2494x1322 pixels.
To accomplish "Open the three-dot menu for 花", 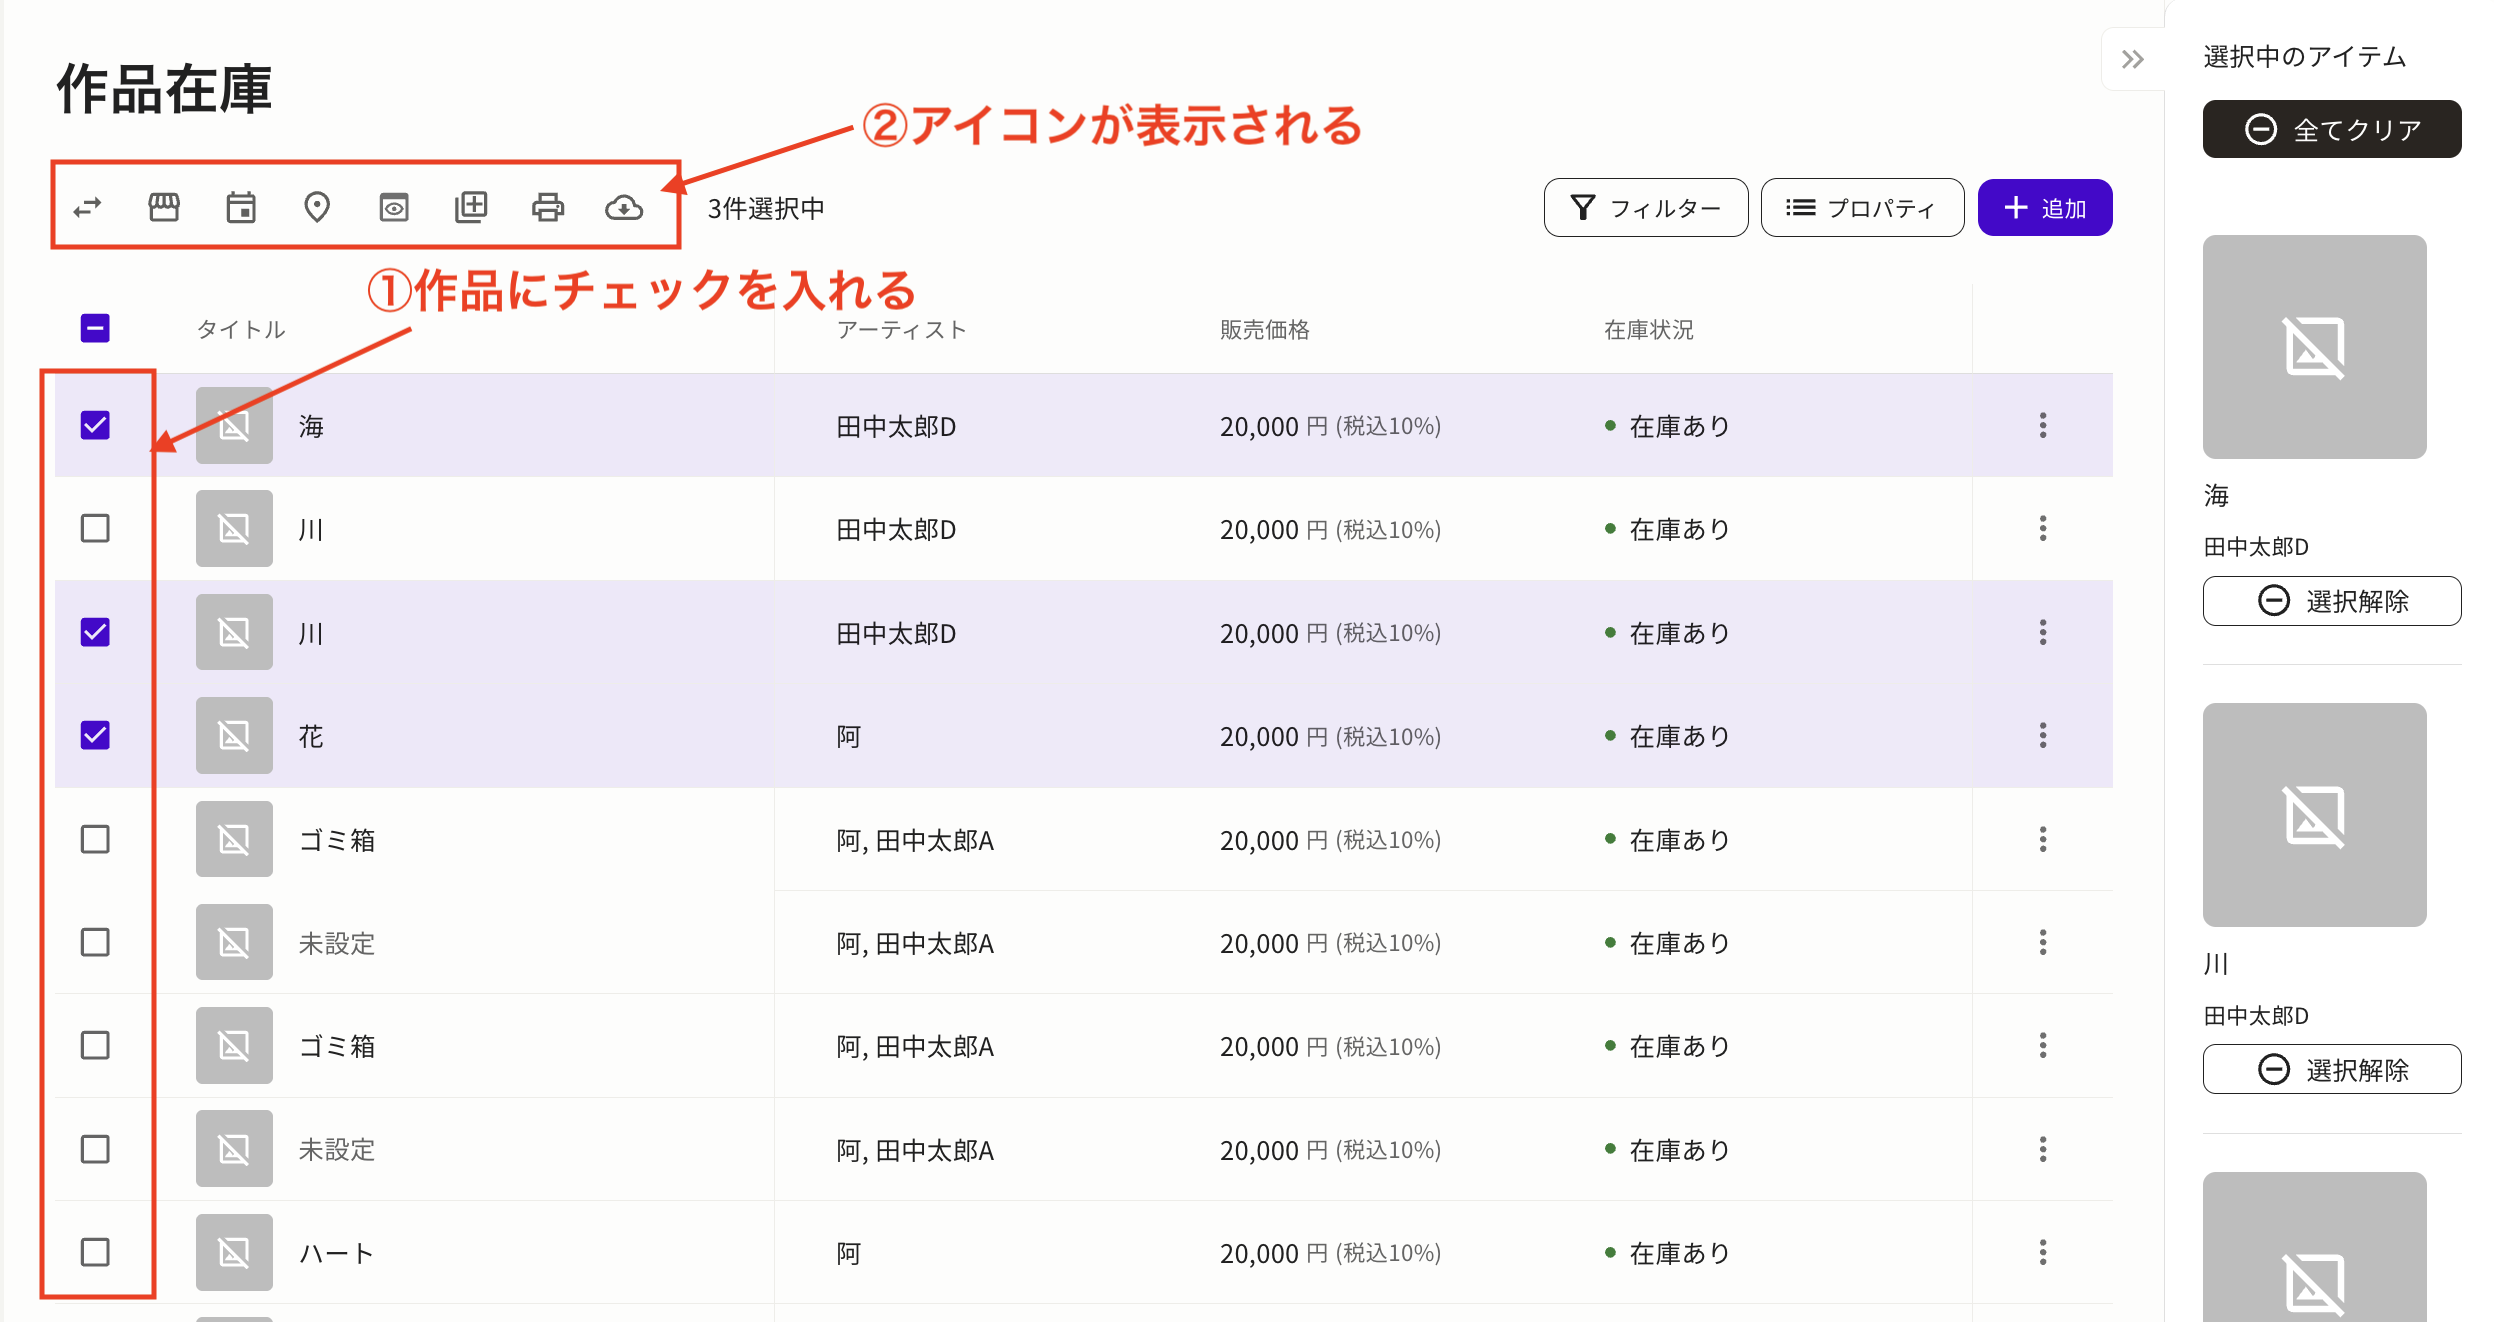I will tap(2042, 735).
